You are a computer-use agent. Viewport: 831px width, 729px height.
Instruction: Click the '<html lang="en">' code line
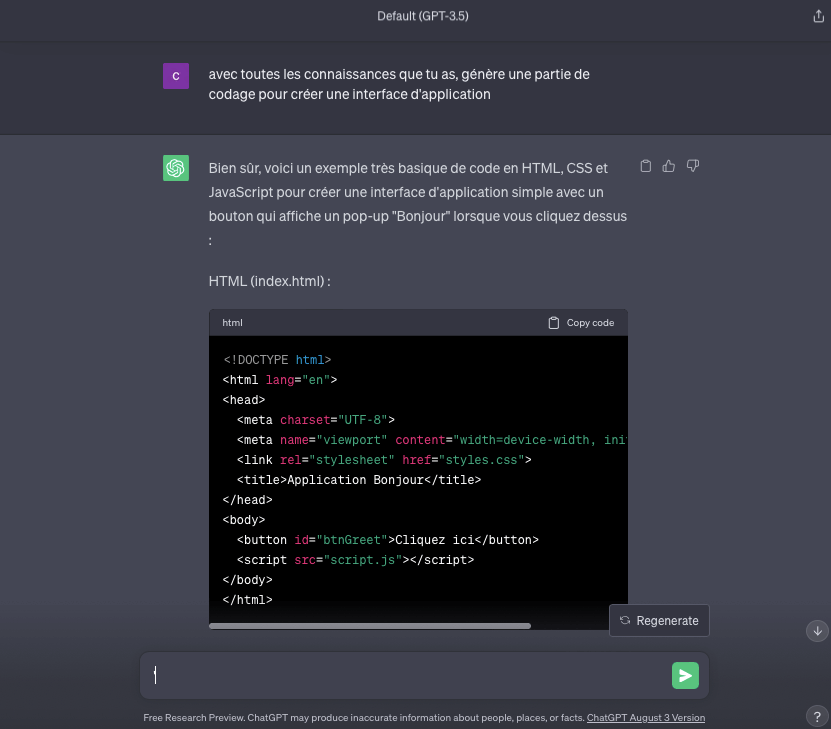click(x=280, y=380)
